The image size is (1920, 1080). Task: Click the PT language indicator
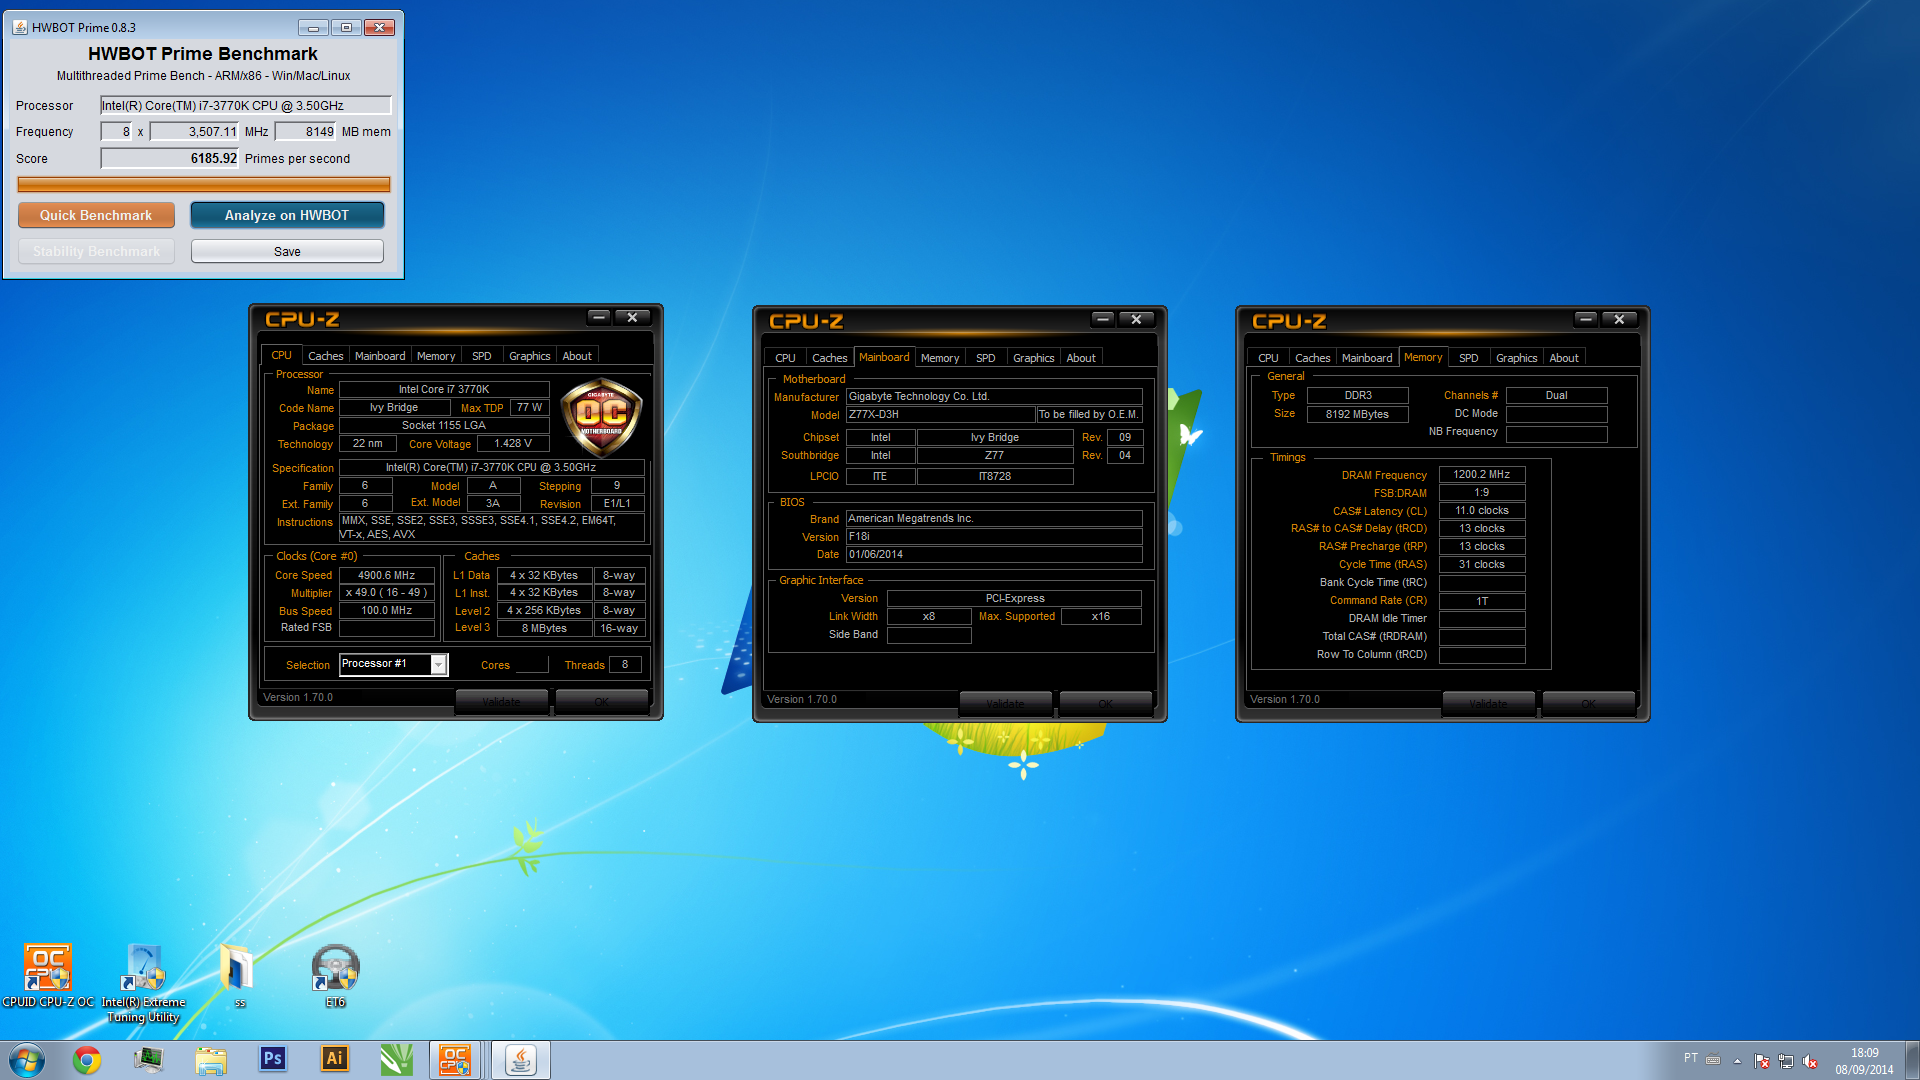coord(1690,1058)
